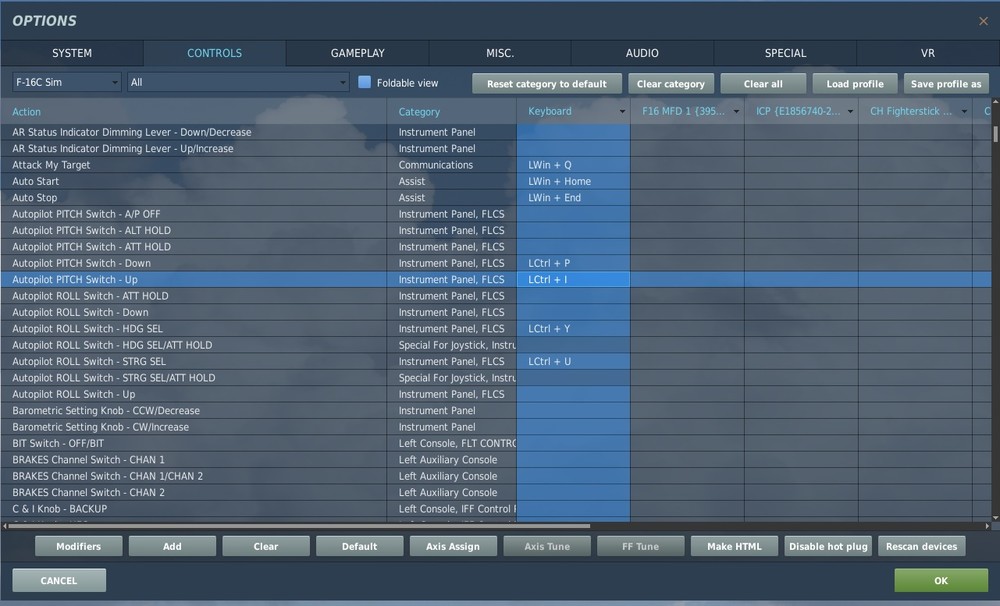
Task: Open the AUDIO settings tab
Action: (642, 53)
